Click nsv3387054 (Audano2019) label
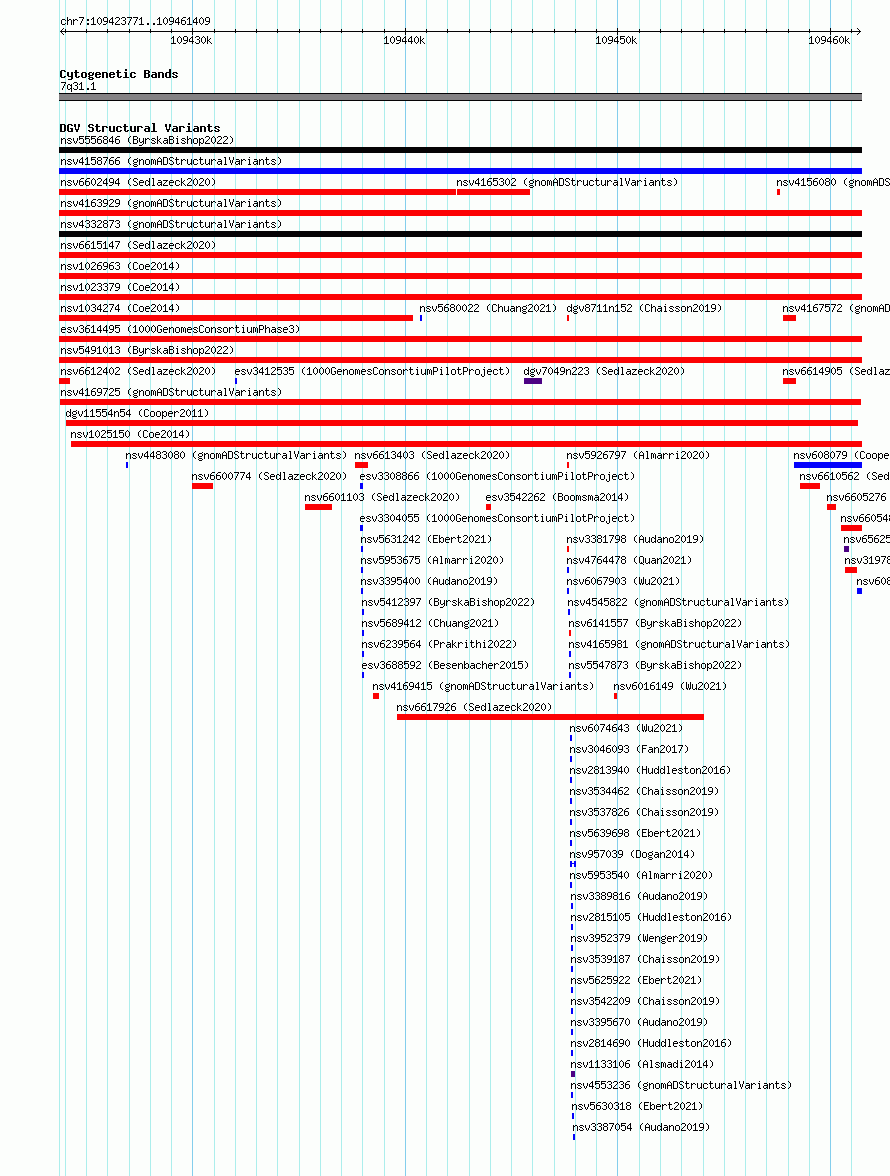 pyautogui.click(x=641, y=1127)
